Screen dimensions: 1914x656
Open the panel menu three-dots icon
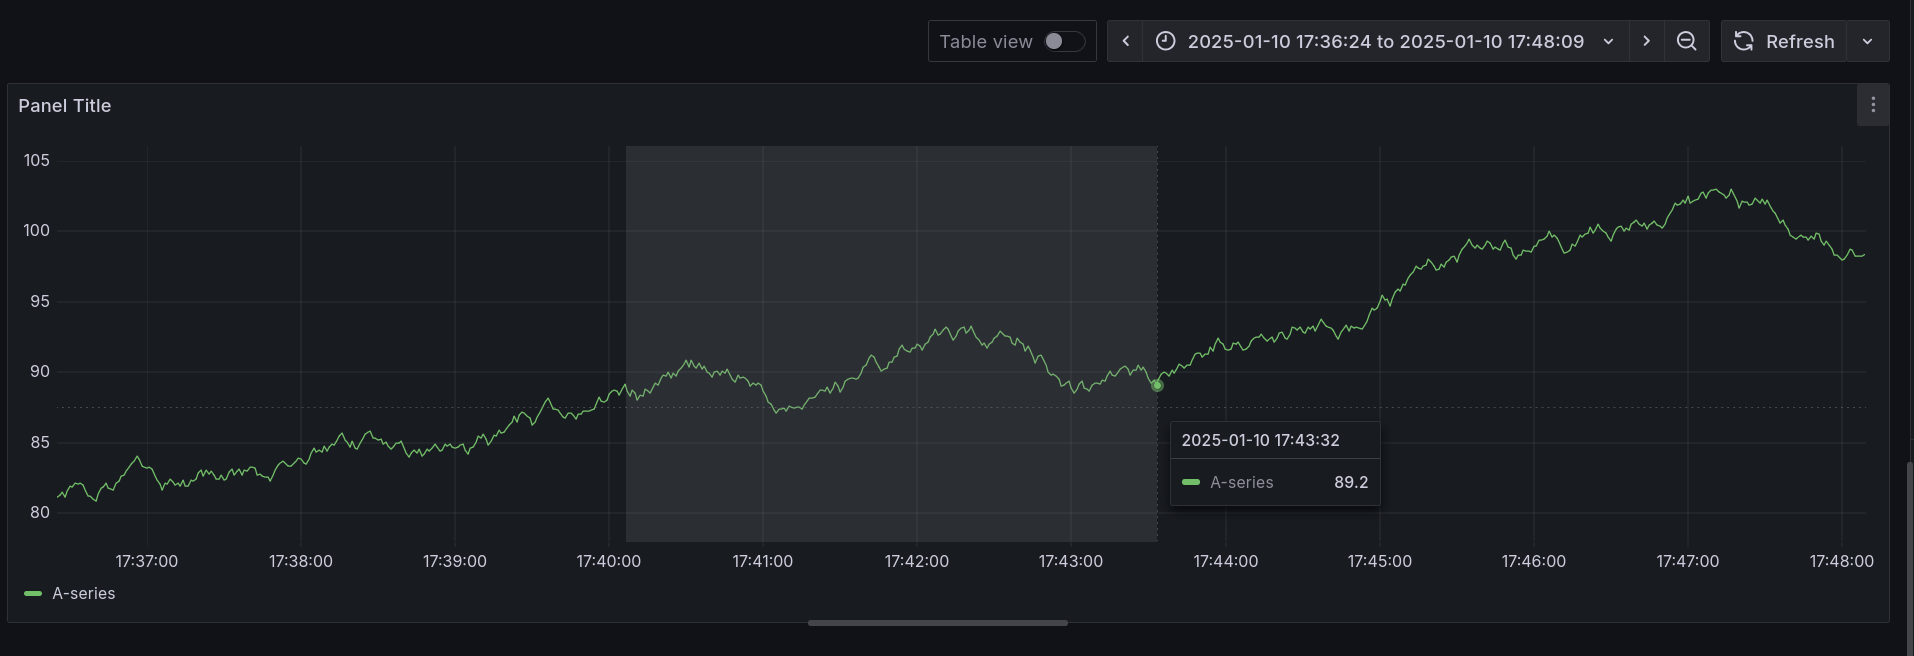point(1872,105)
